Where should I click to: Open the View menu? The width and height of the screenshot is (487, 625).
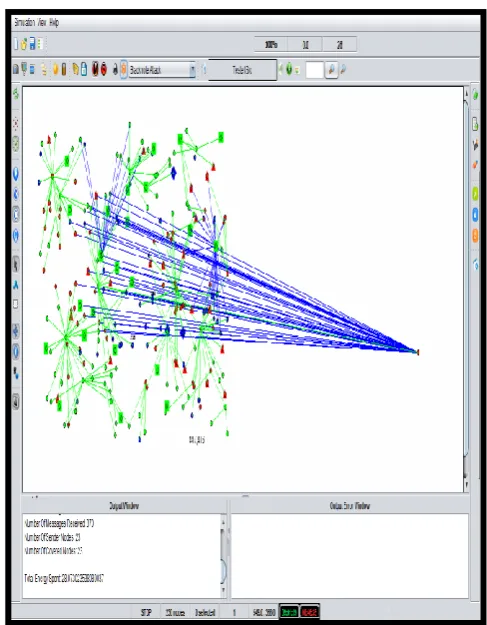coord(42,23)
